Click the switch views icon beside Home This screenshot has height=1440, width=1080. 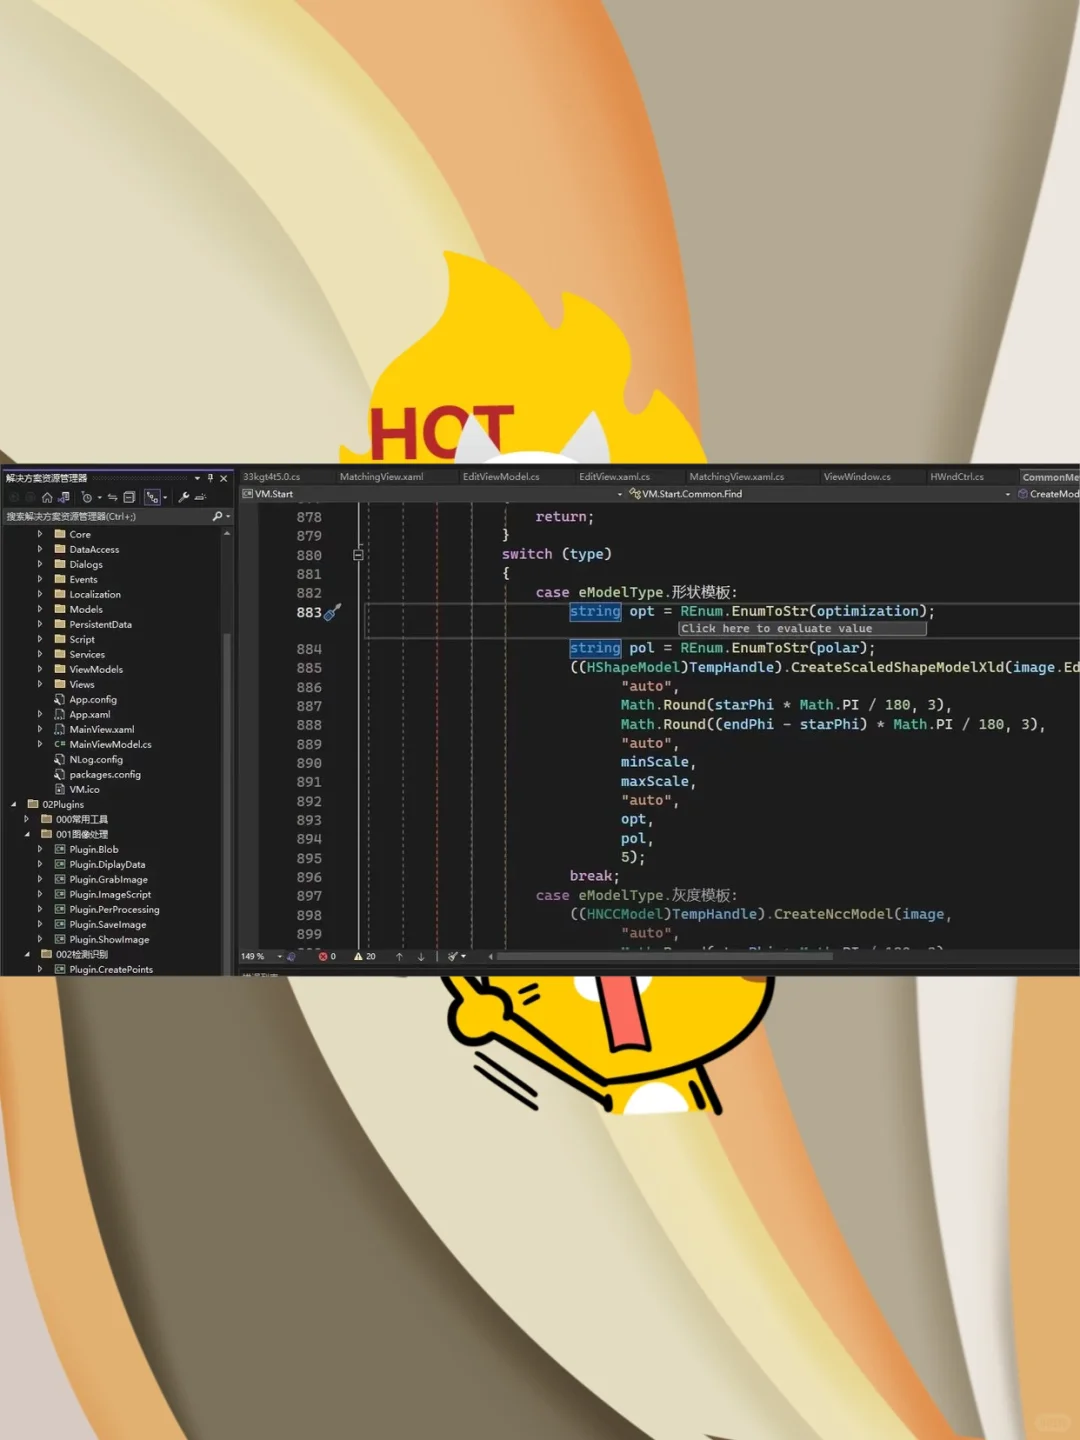tap(64, 497)
